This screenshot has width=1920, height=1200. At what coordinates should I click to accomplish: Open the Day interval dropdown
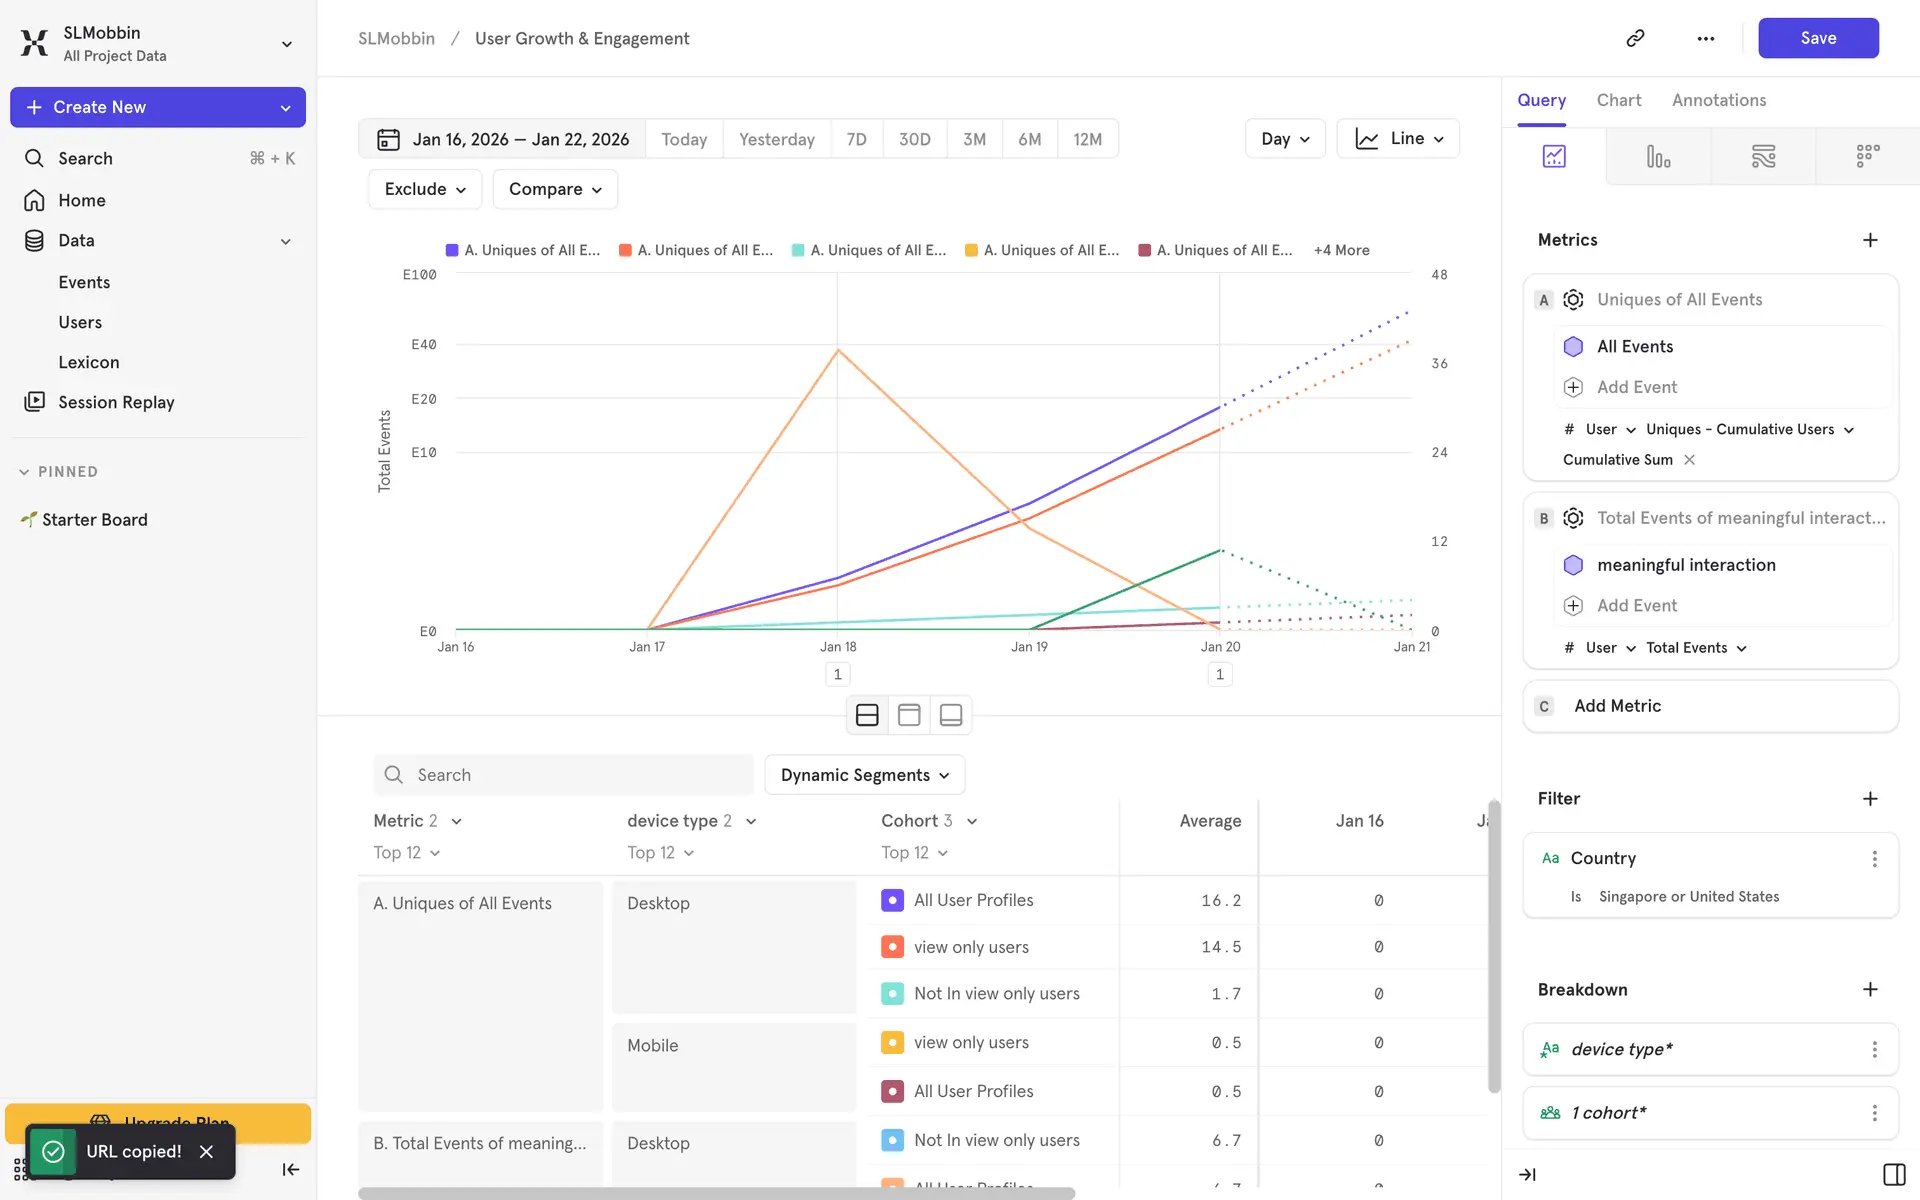point(1284,139)
